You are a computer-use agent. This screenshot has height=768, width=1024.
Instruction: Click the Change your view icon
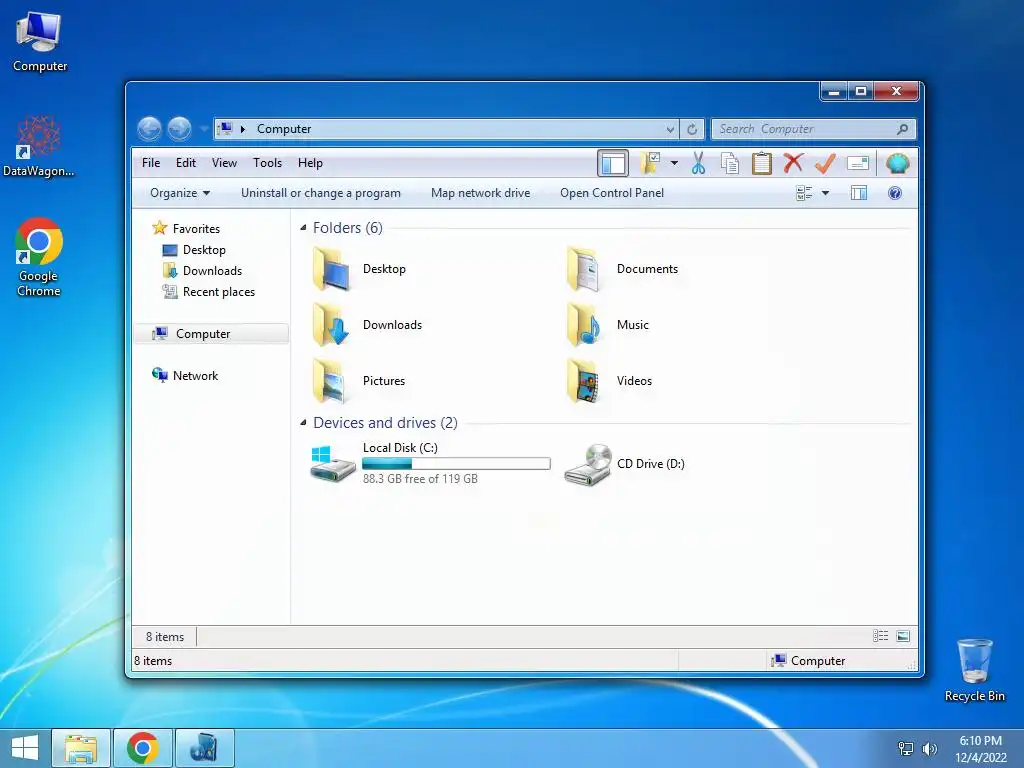click(804, 193)
